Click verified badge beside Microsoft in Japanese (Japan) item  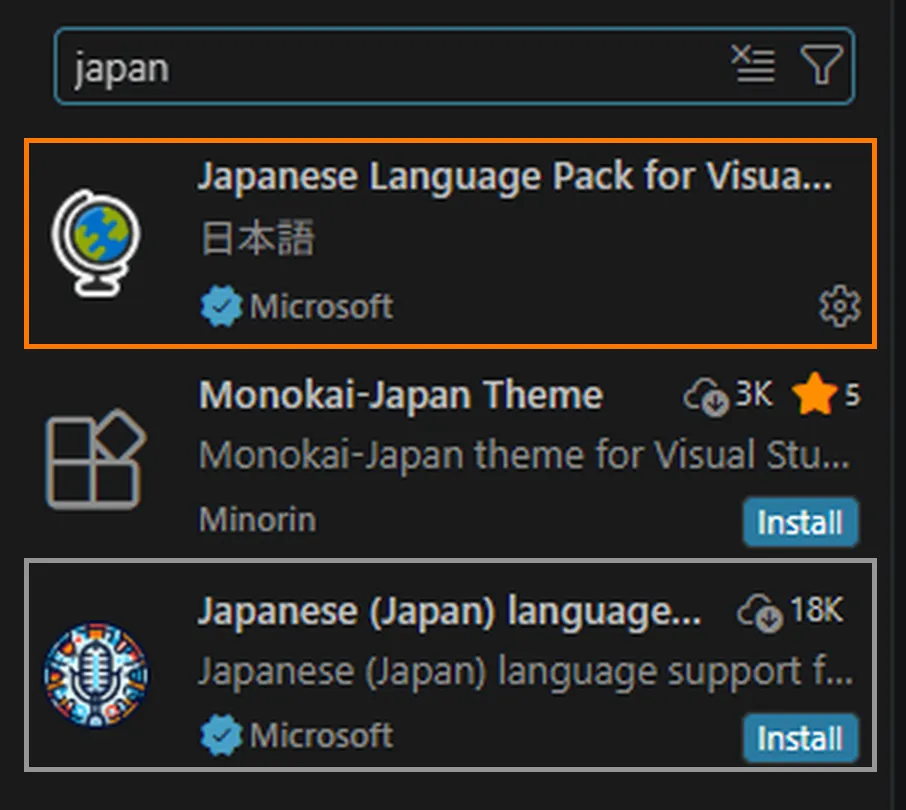pyautogui.click(x=221, y=735)
